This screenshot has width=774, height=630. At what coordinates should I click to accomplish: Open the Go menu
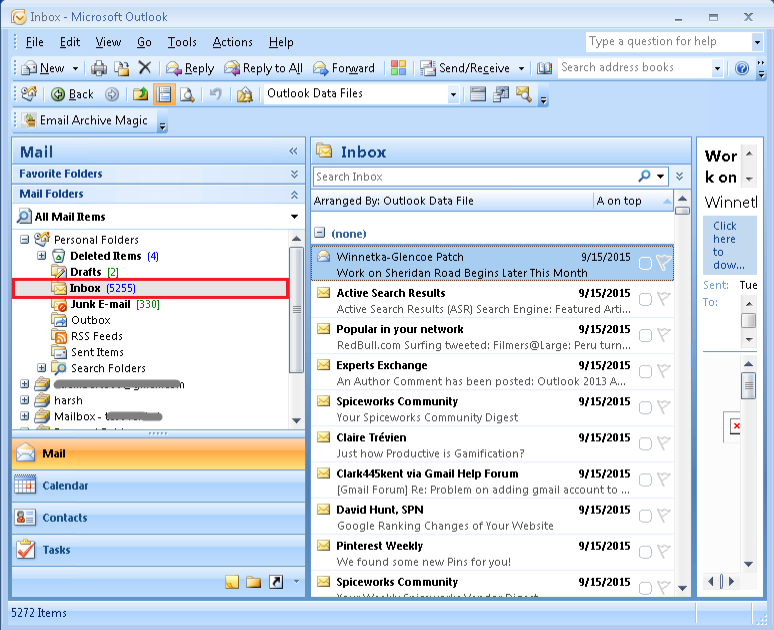(x=144, y=42)
